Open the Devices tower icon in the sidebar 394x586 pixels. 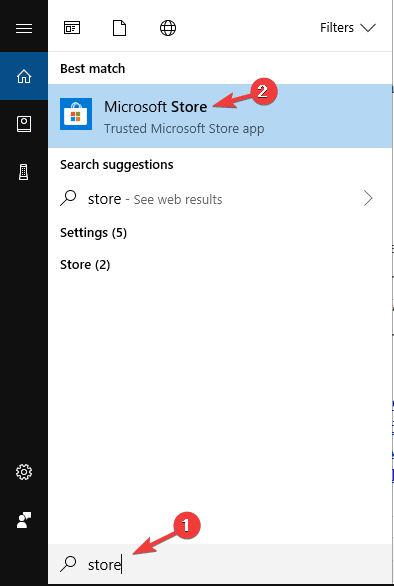point(24,172)
